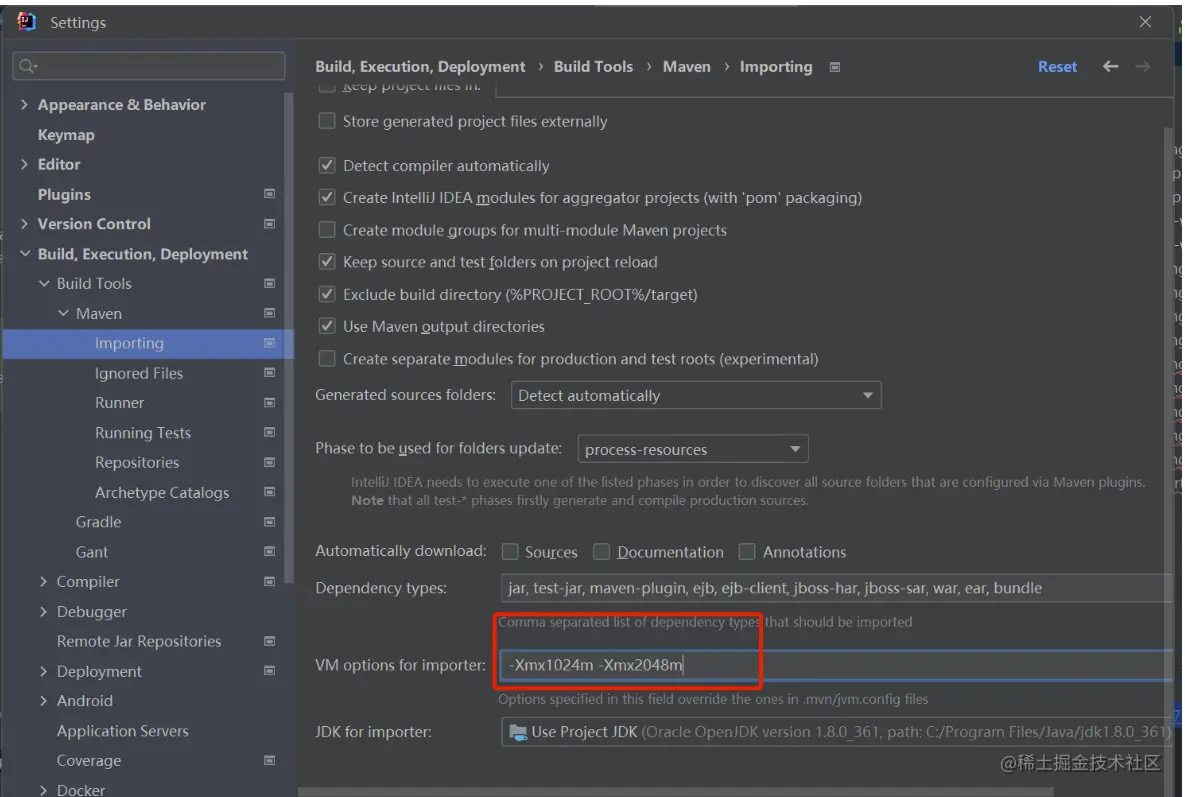The image size is (1185, 797).
Task: Click the project-level icon beside Compiler
Action: 269,582
